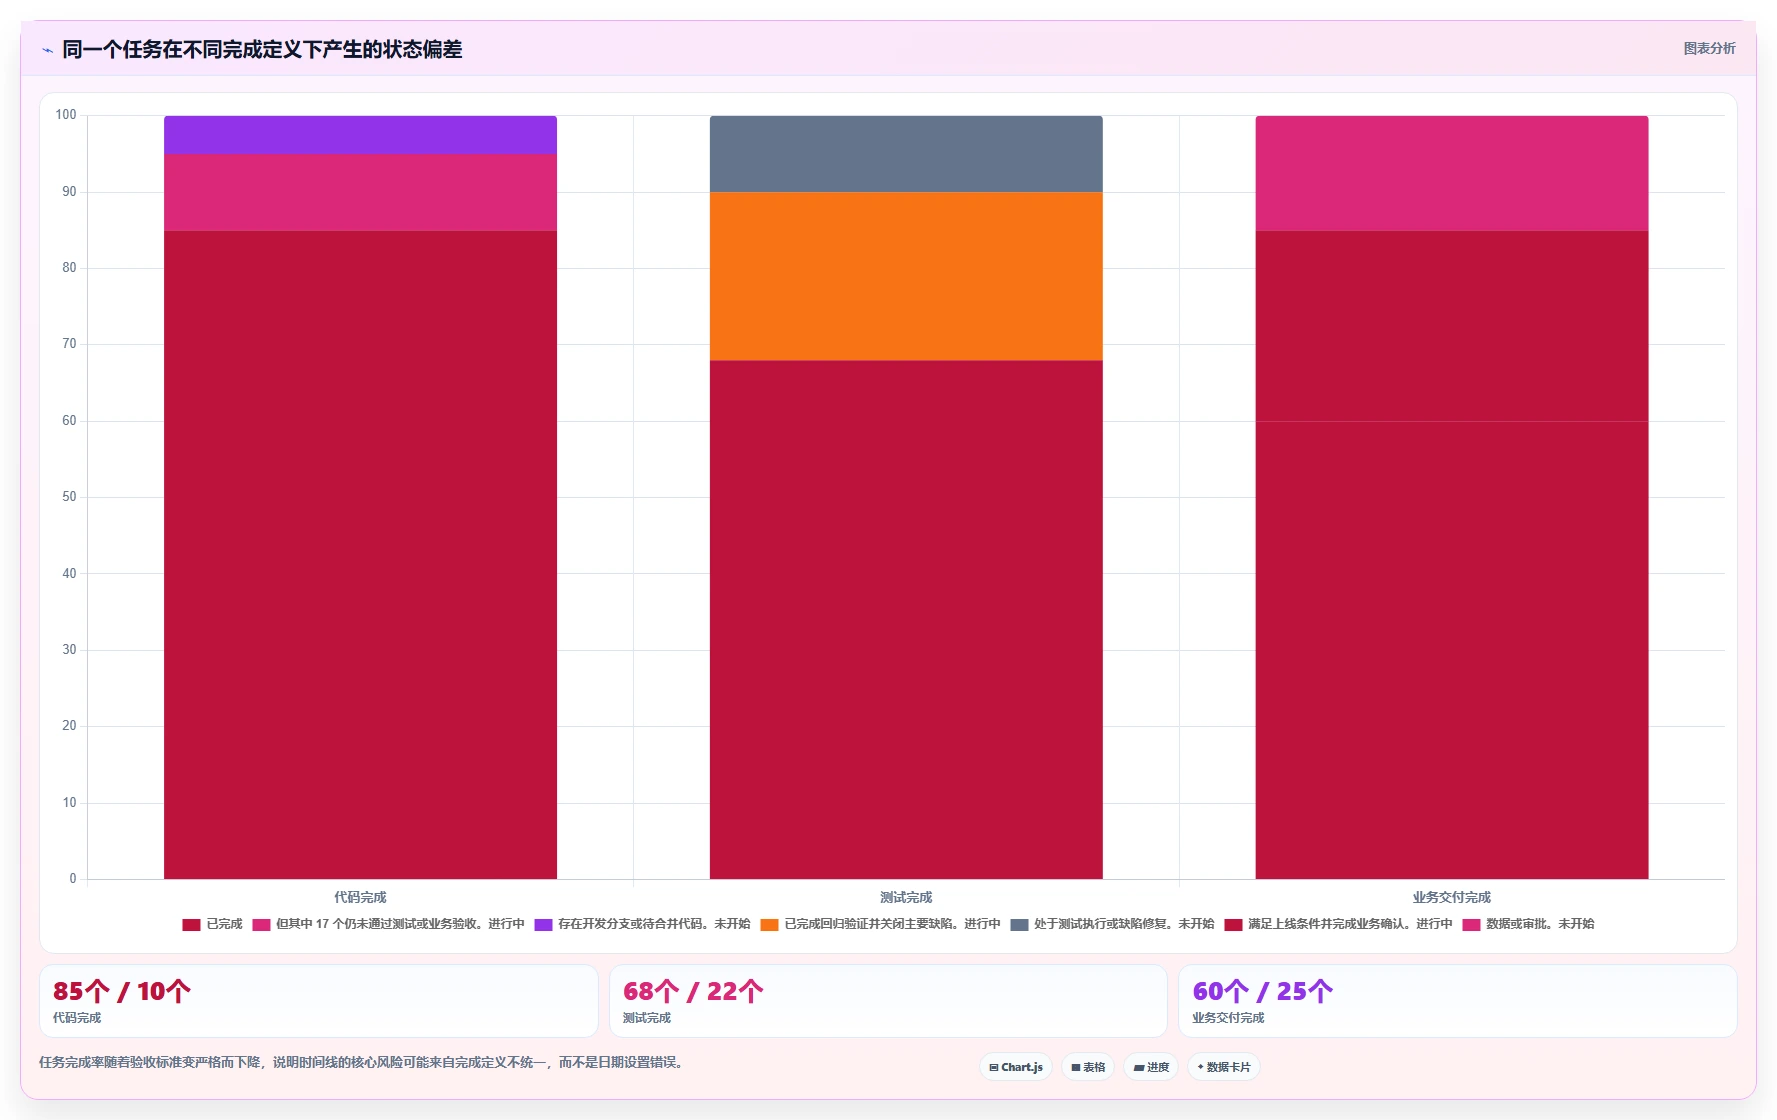Click the y-axis tick 60

(69, 421)
